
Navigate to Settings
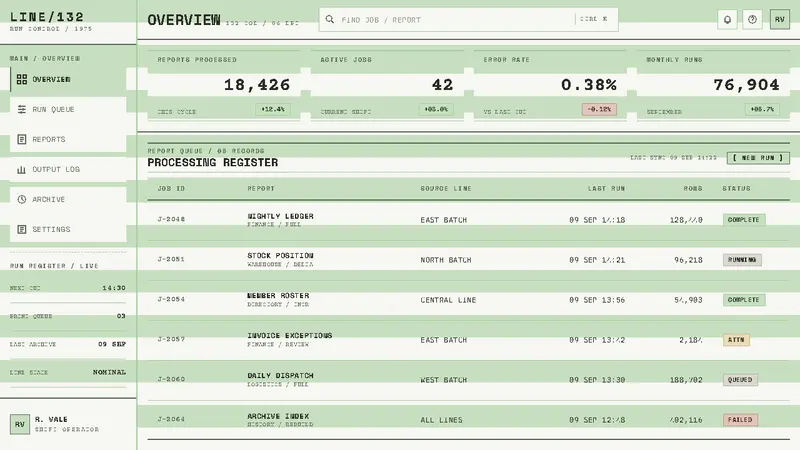(68, 230)
